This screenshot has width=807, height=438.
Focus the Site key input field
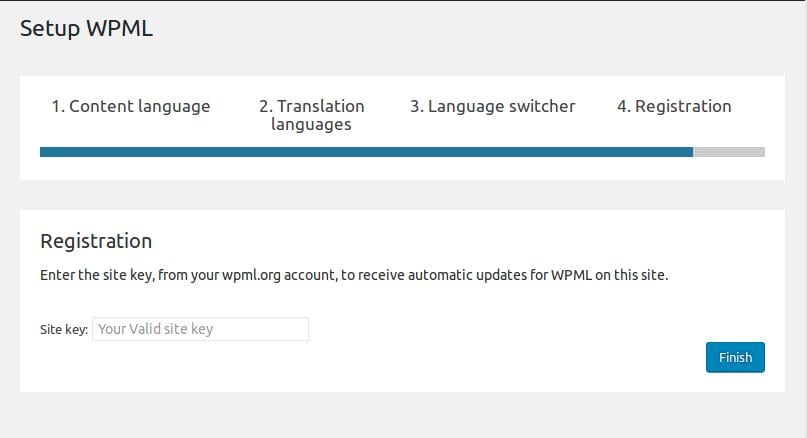tap(200, 329)
